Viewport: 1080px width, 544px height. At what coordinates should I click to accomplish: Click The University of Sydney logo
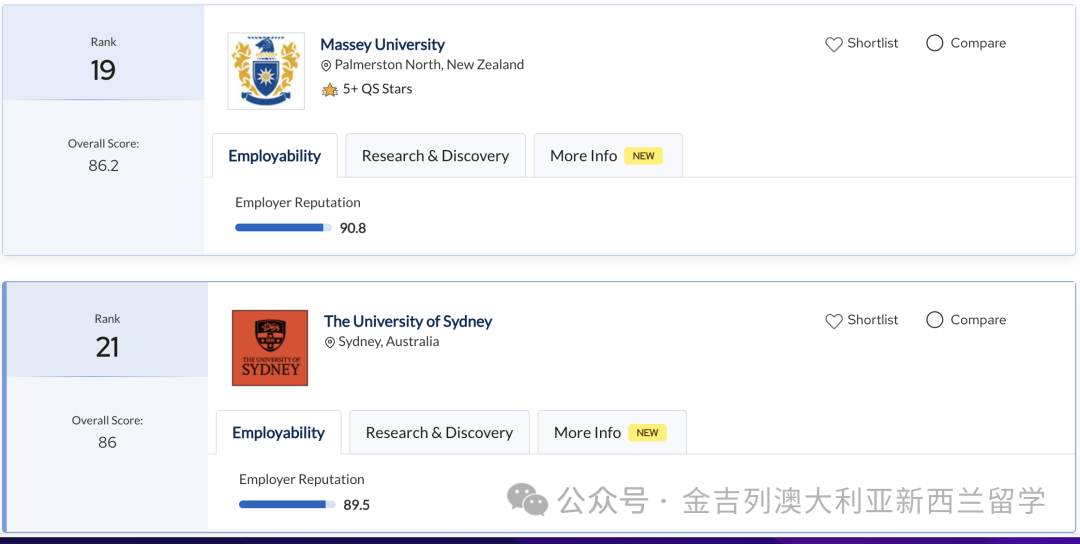[270, 348]
